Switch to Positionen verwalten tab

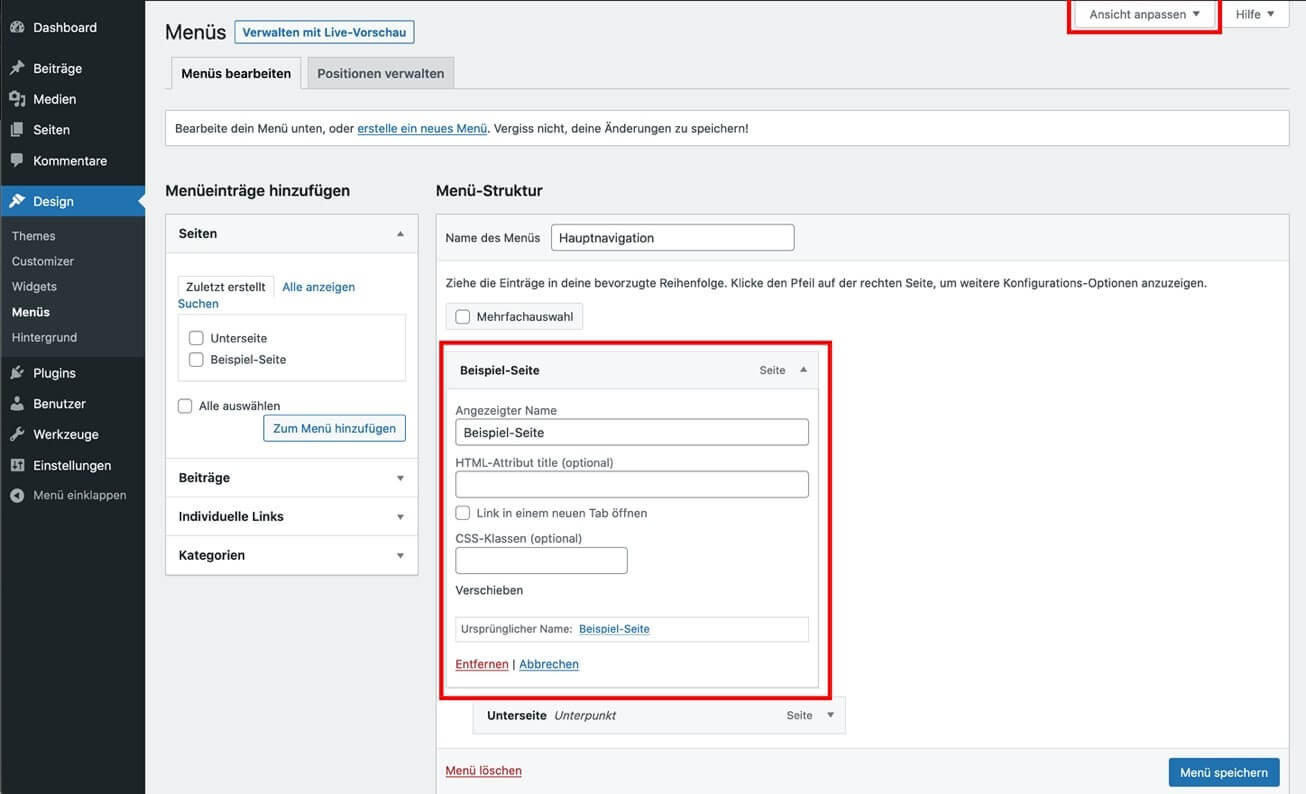point(381,73)
